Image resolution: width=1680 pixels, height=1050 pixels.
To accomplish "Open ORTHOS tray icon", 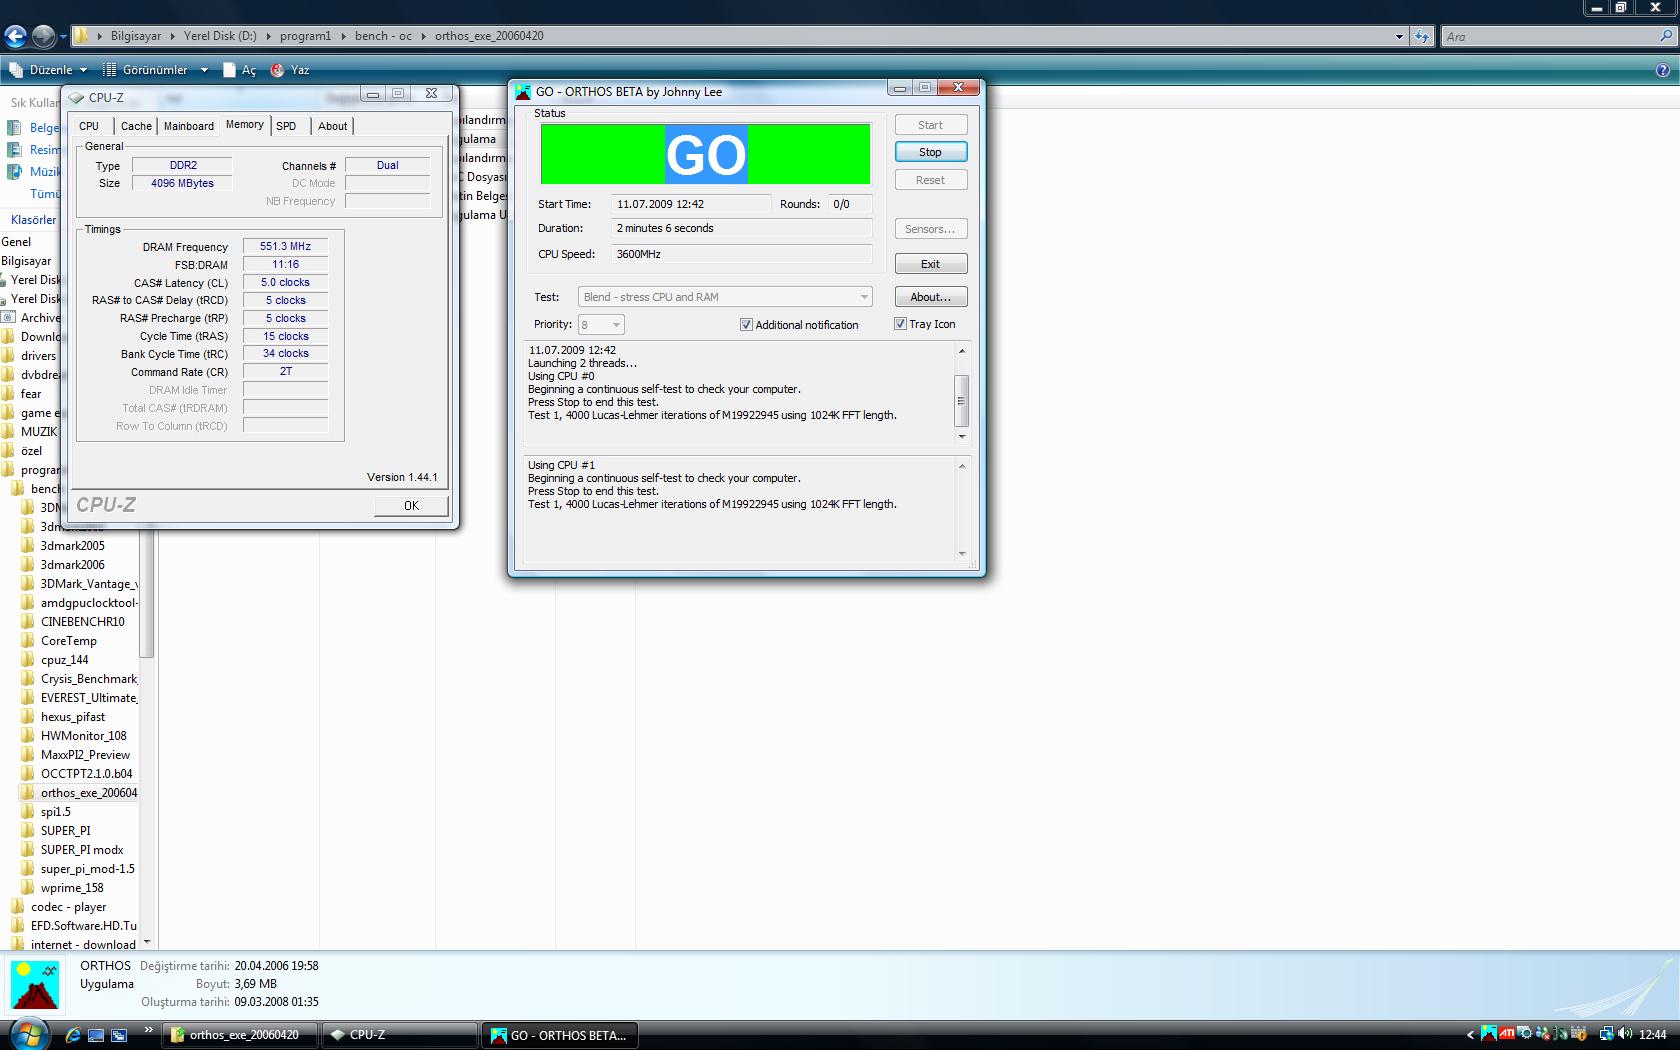I will coord(1489,1033).
